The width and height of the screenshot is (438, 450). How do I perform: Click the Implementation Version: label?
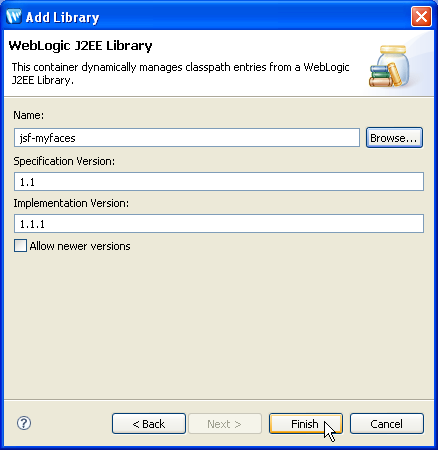tap(71, 203)
